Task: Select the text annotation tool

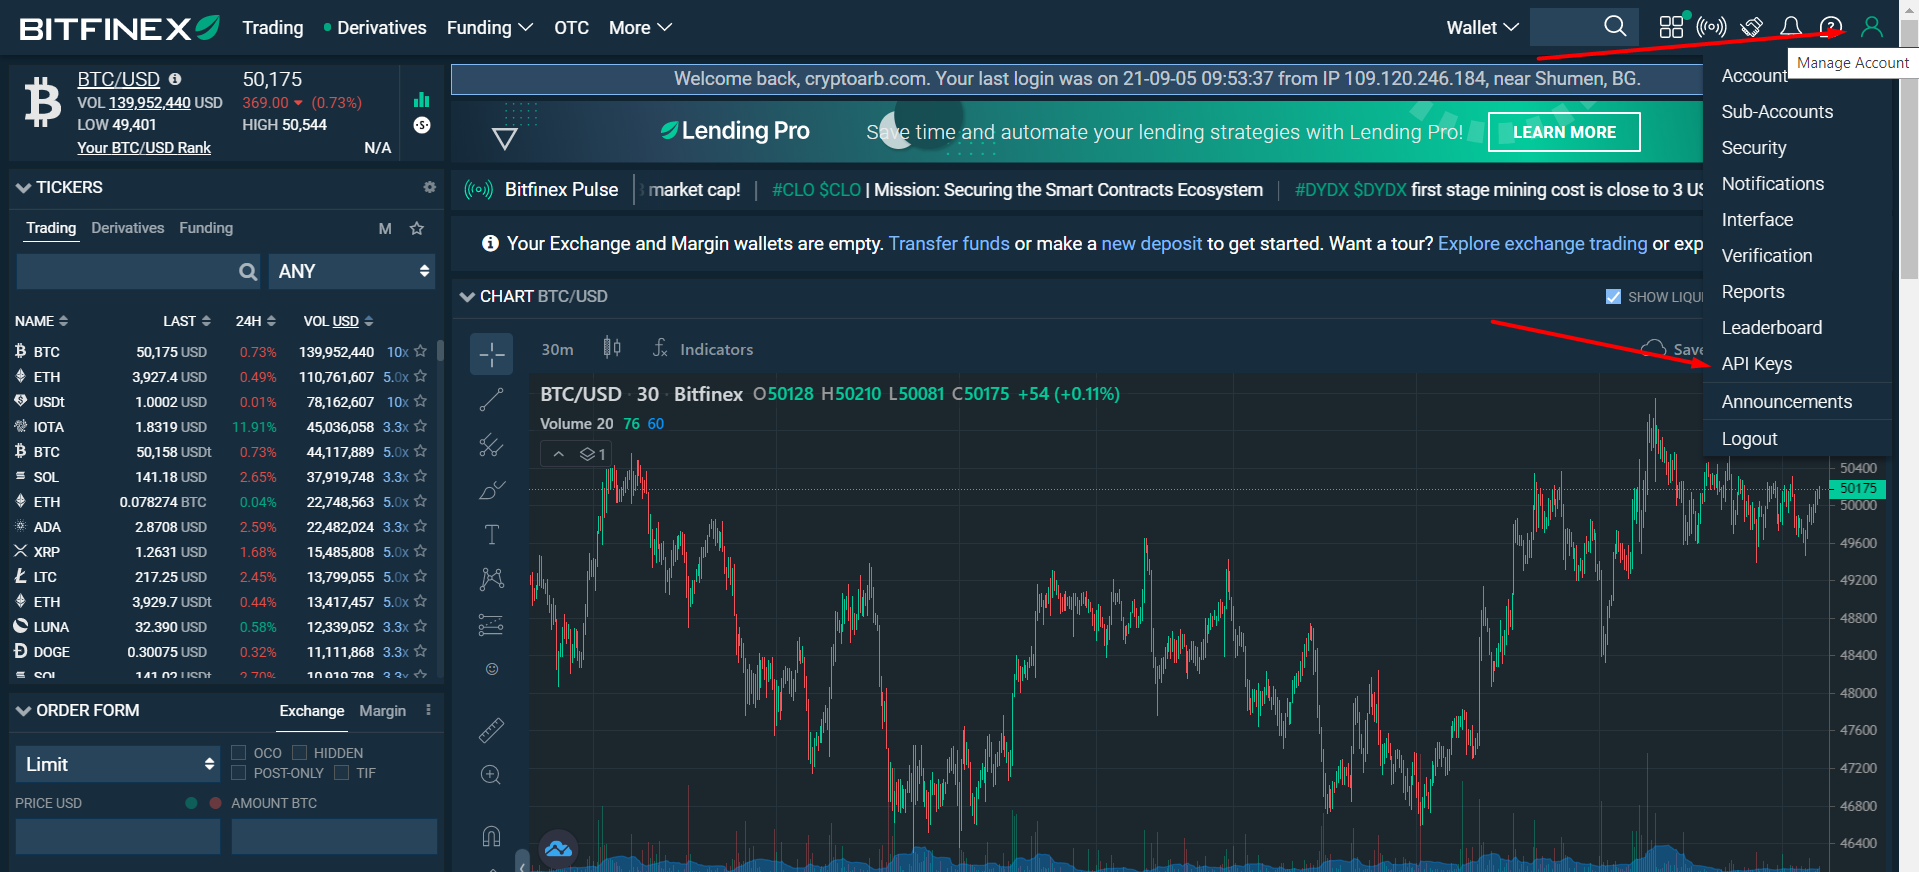Action: coord(491,534)
